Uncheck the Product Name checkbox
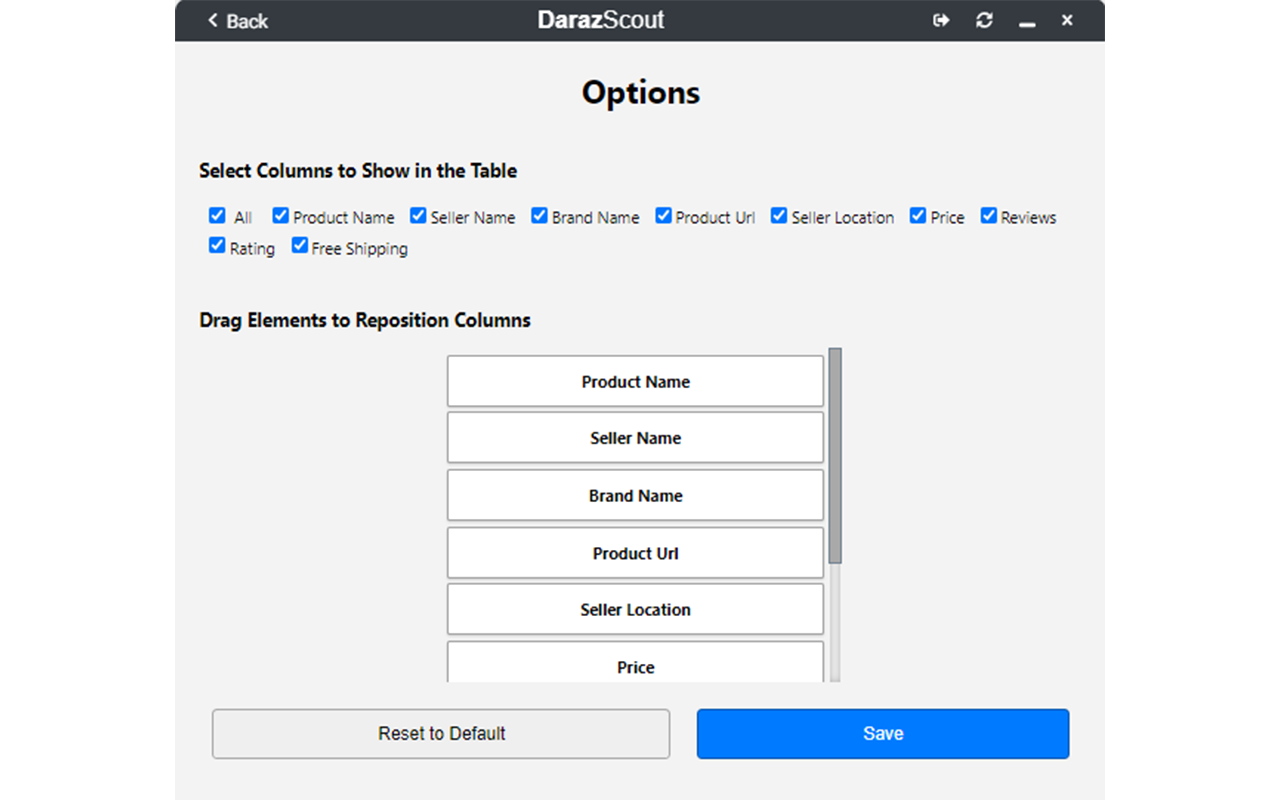The image size is (1280, 800). tap(281, 216)
